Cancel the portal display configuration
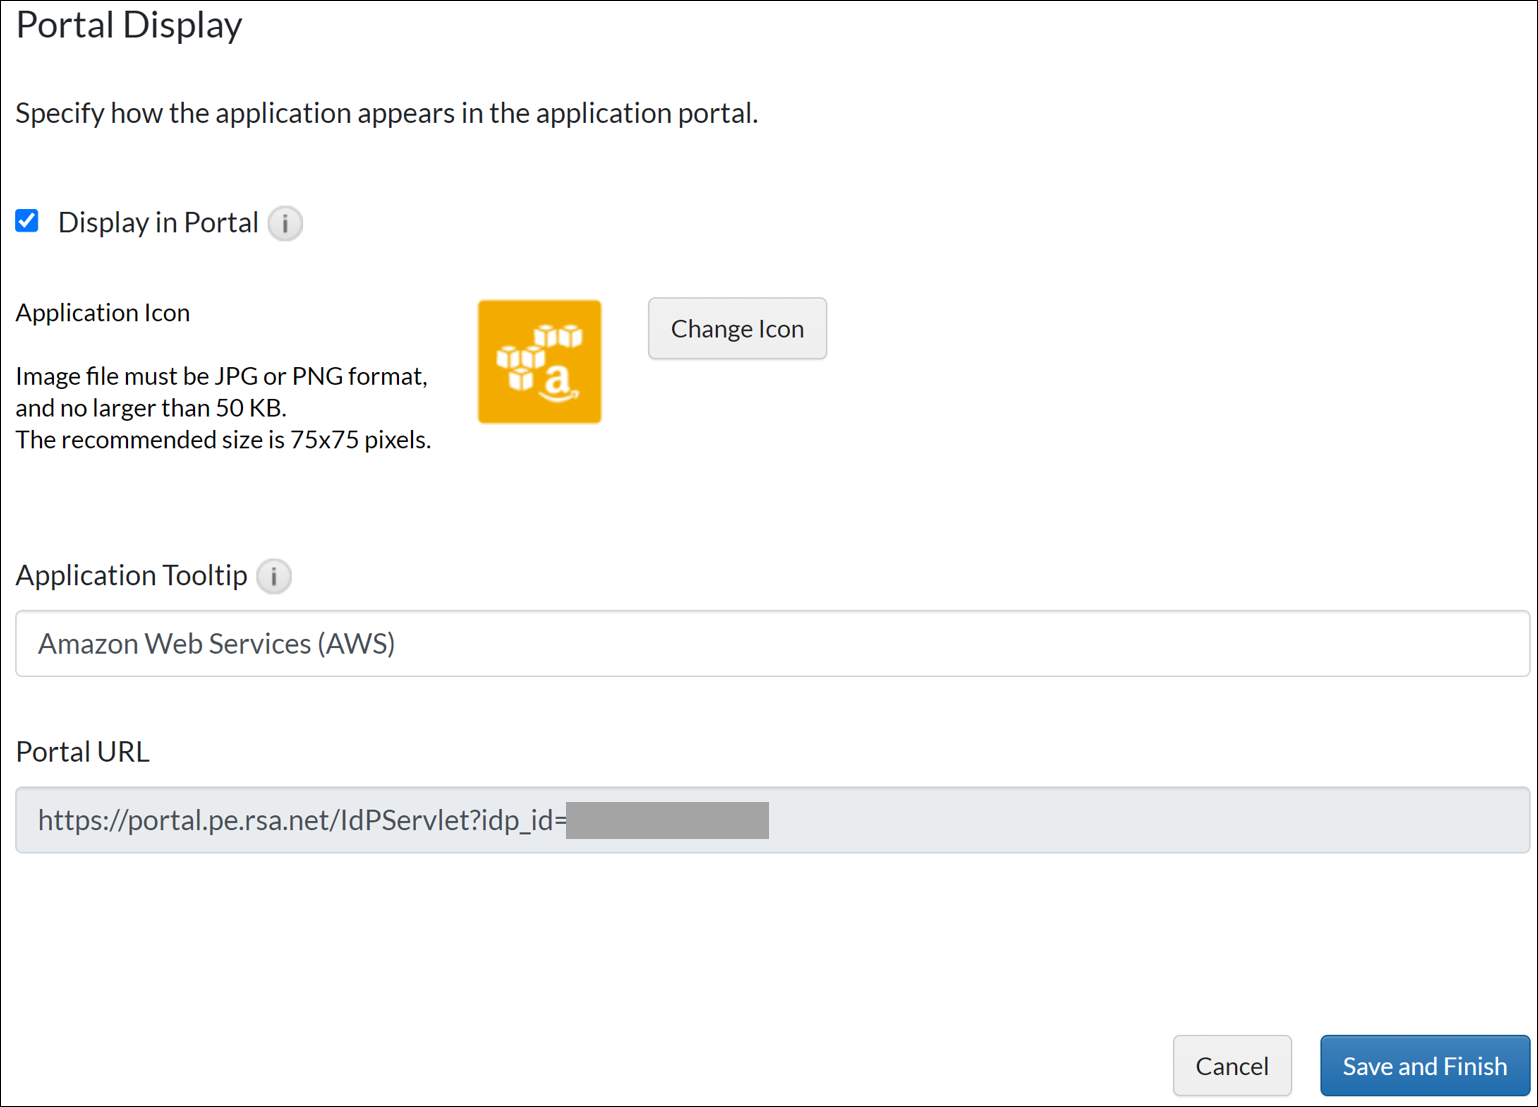This screenshot has width=1538, height=1107. coord(1231,1066)
